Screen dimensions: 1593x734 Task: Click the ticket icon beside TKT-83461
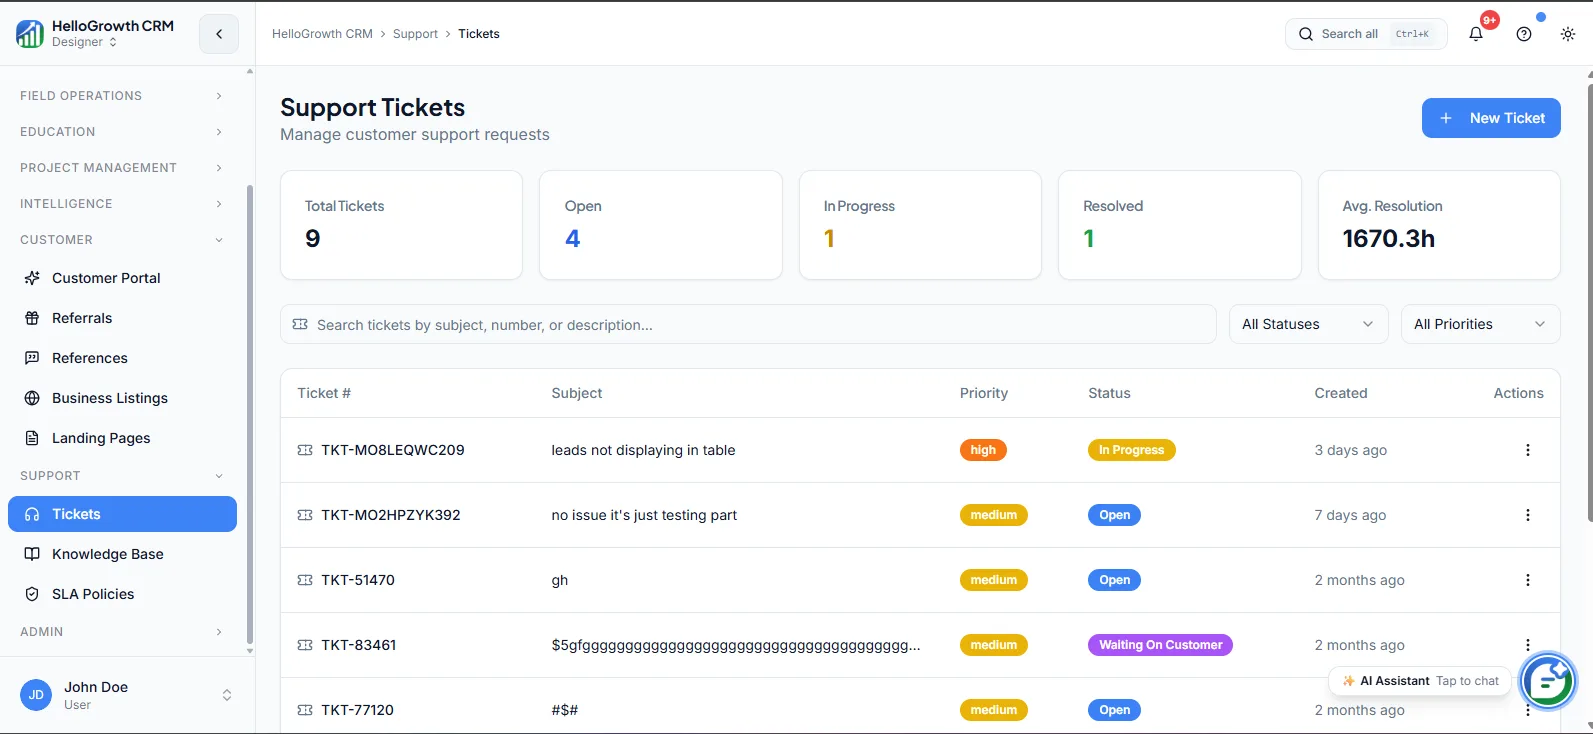click(x=305, y=645)
